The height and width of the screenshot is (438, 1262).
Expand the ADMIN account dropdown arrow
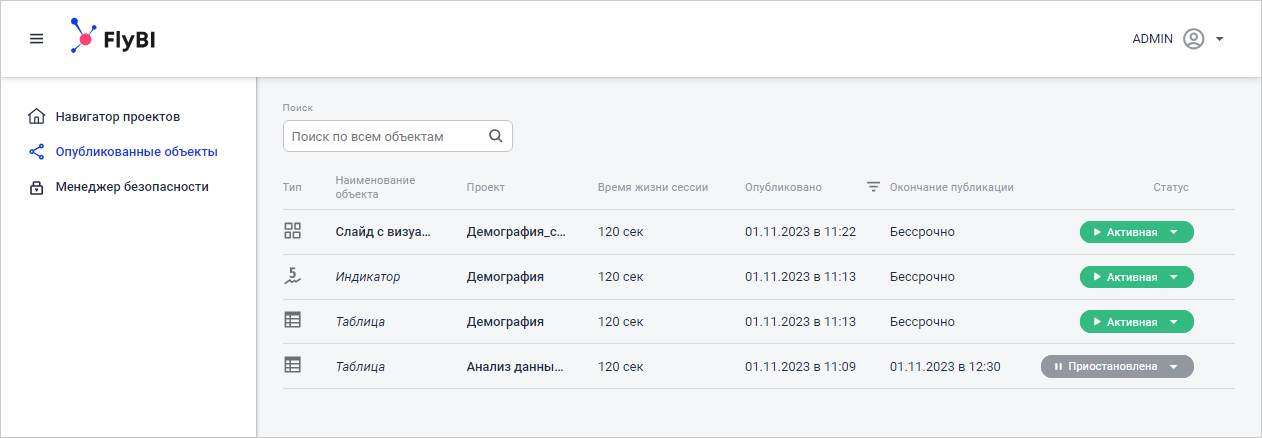(x=1220, y=40)
